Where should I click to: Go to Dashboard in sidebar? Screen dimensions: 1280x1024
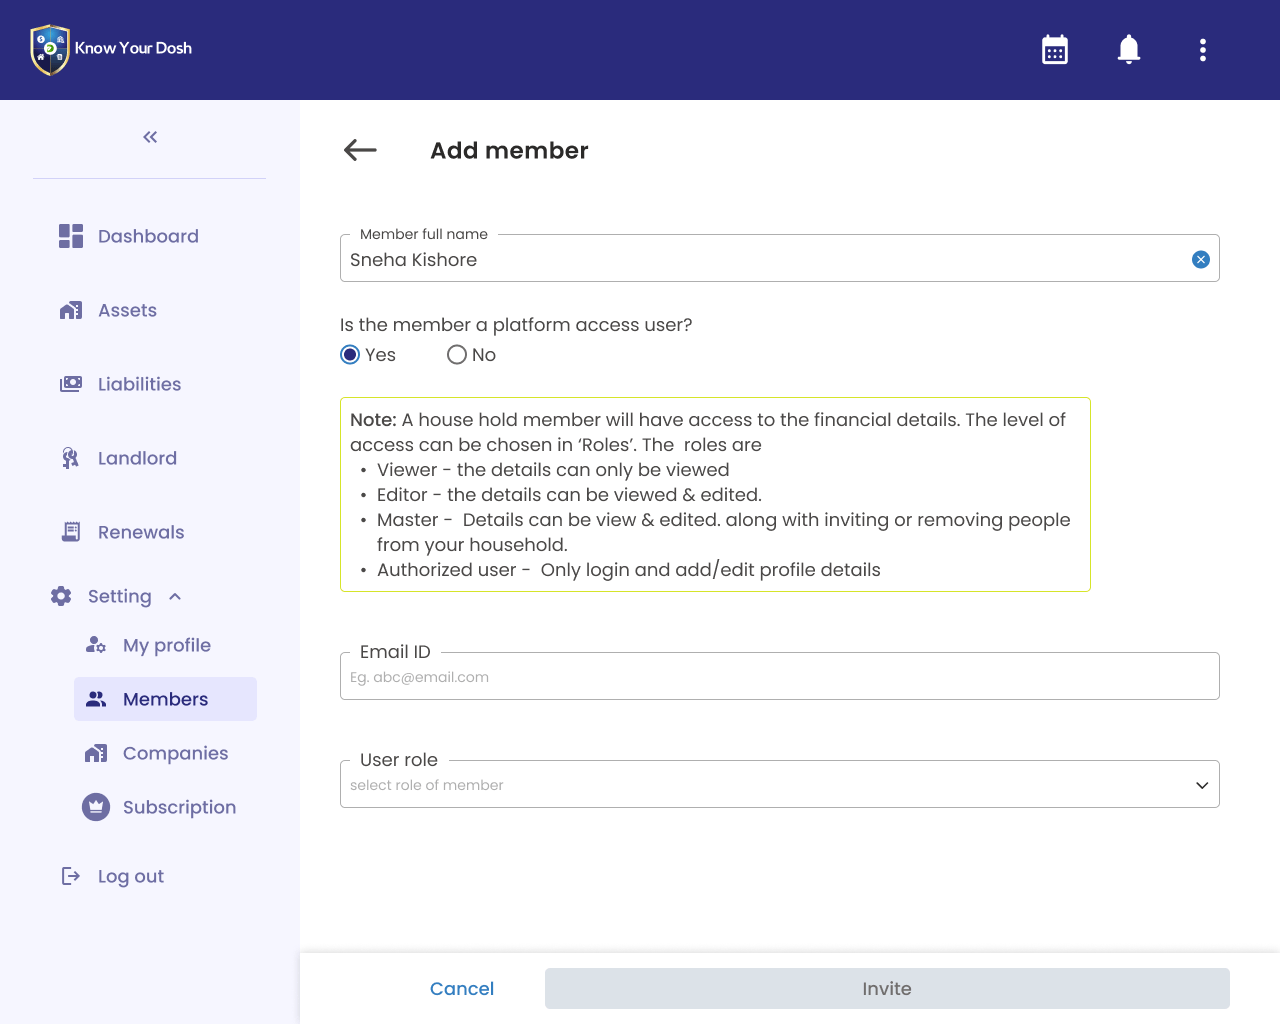click(x=147, y=237)
